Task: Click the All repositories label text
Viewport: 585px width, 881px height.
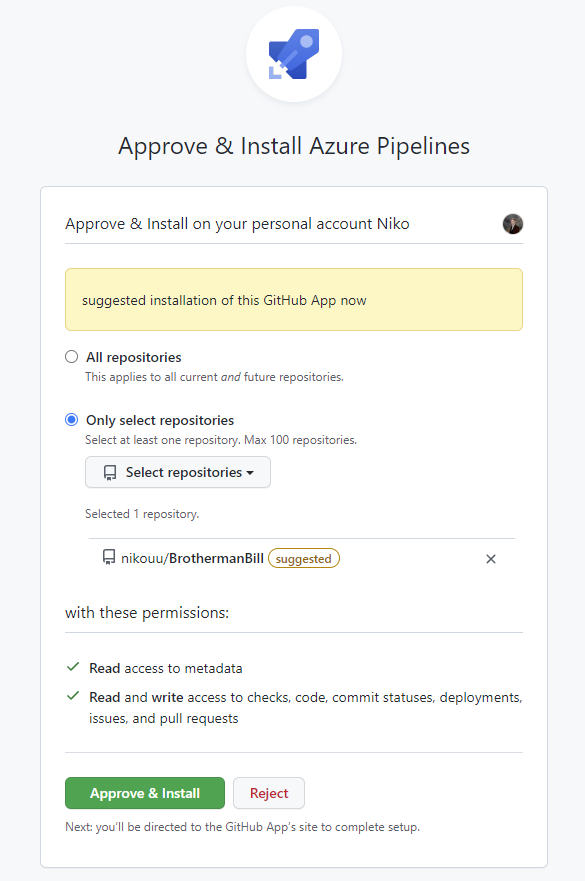Action: click(134, 357)
